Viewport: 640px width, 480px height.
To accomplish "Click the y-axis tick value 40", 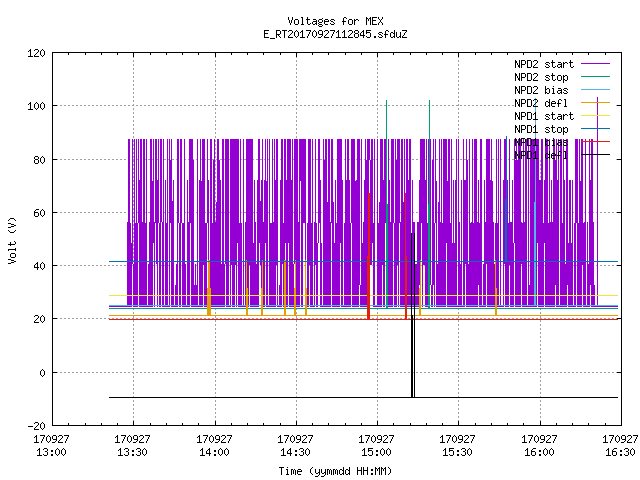I will tap(40, 266).
